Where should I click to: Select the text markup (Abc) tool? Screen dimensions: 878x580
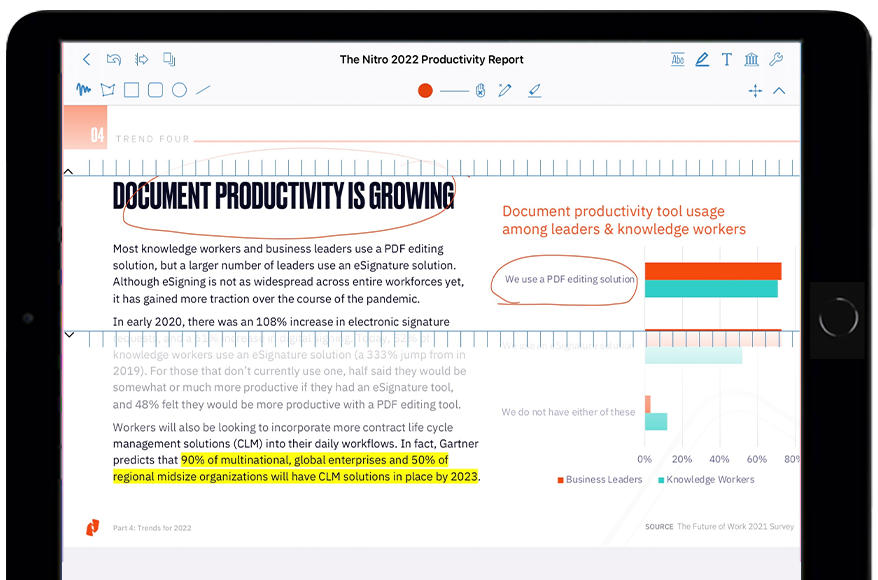tap(678, 59)
